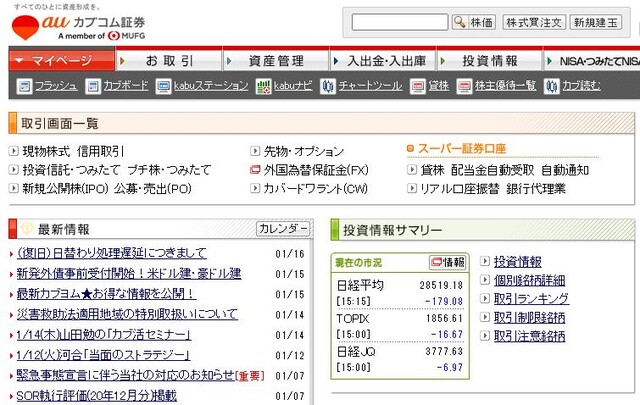Click the カブ読む icon

pyautogui.click(x=551, y=86)
